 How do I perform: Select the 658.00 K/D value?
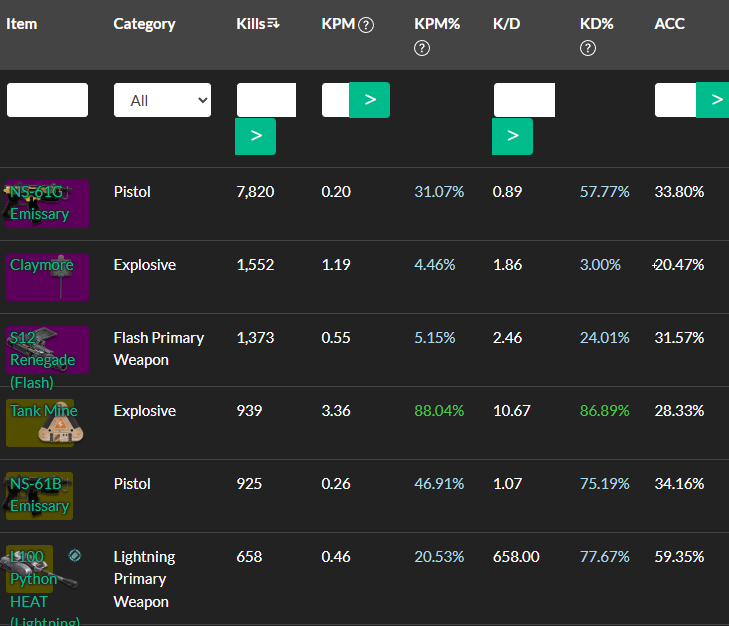[x=516, y=557]
